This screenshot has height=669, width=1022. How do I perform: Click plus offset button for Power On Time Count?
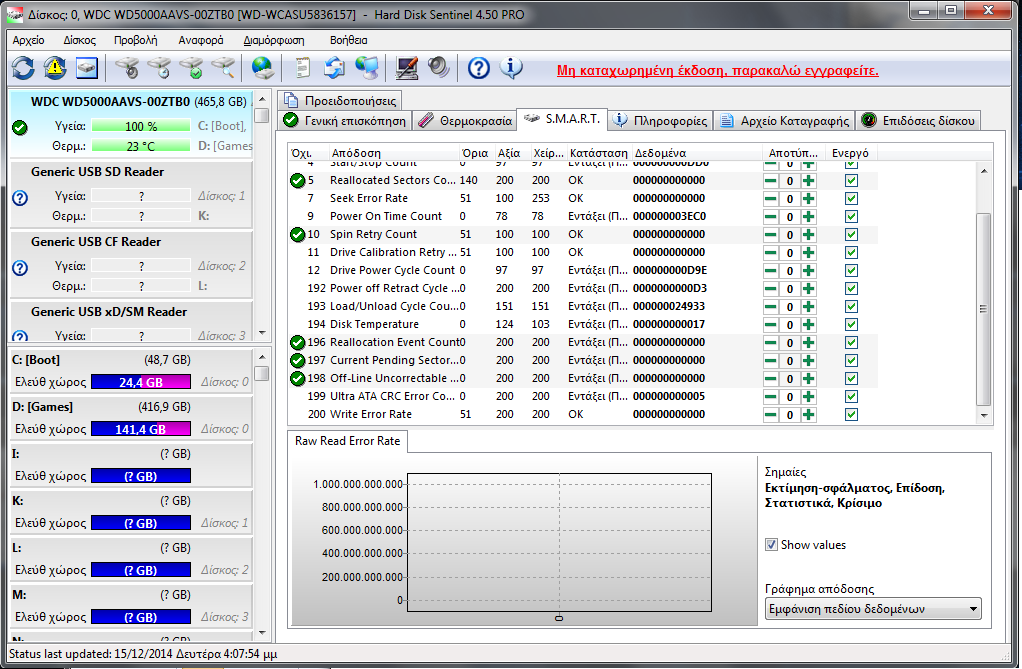[808, 216]
